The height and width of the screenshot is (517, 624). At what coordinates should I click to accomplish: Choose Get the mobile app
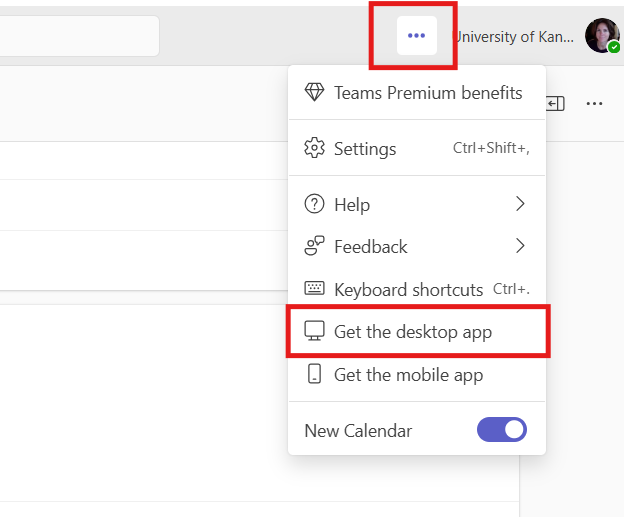pyautogui.click(x=408, y=375)
